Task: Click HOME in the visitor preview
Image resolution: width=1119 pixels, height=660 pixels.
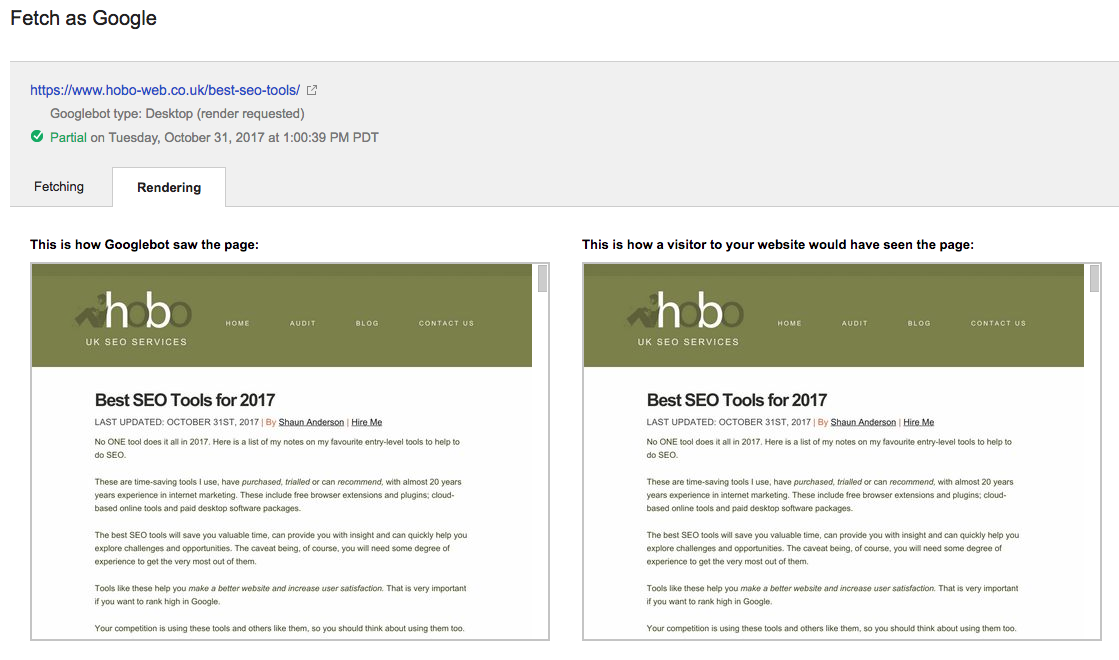Action: [789, 323]
